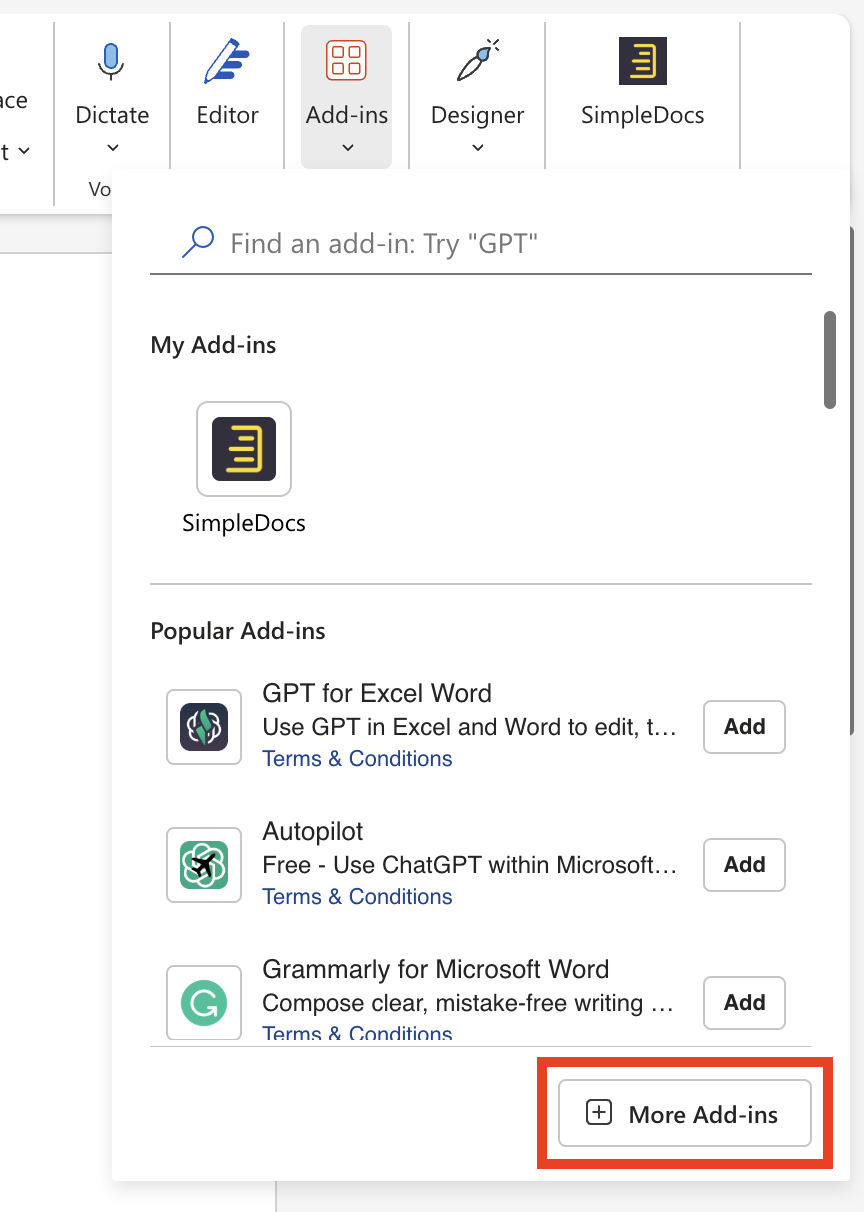864x1212 pixels.
Task: Expand the Designer dropdown chevron
Action: (x=477, y=147)
